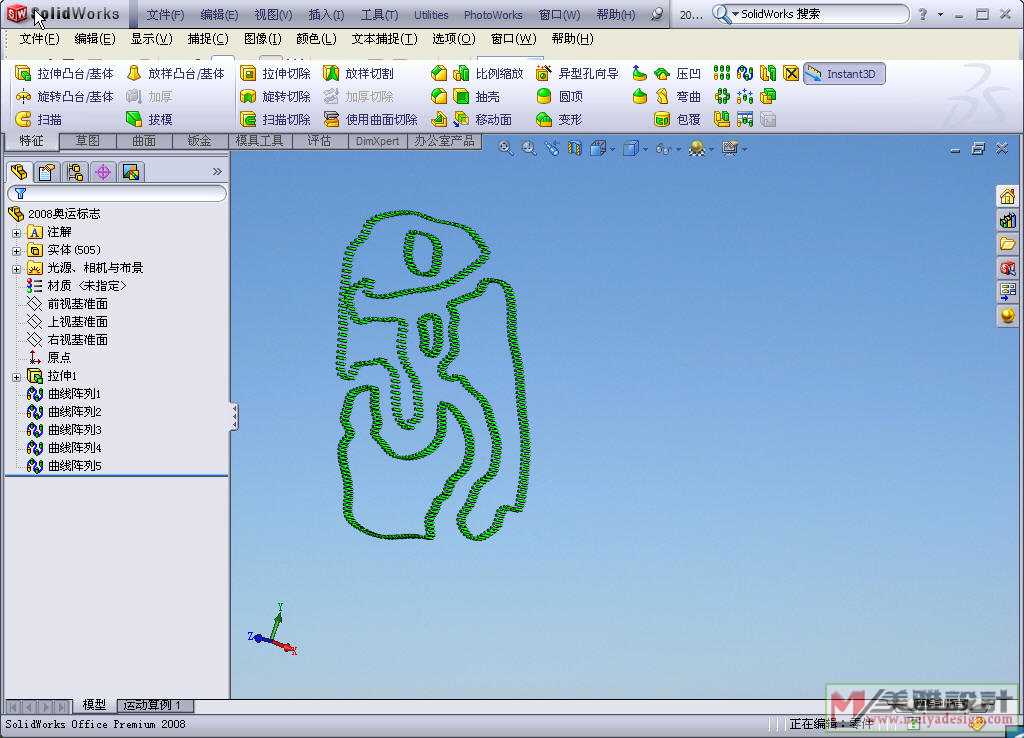Click the 使用曲面切除 cut with surface tool

(x=370, y=120)
